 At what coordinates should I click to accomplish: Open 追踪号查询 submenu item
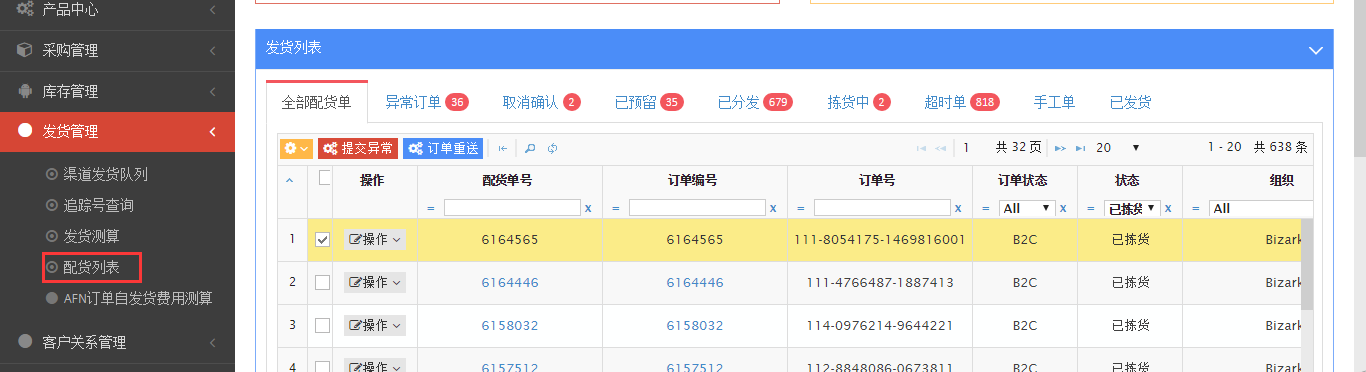point(98,205)
